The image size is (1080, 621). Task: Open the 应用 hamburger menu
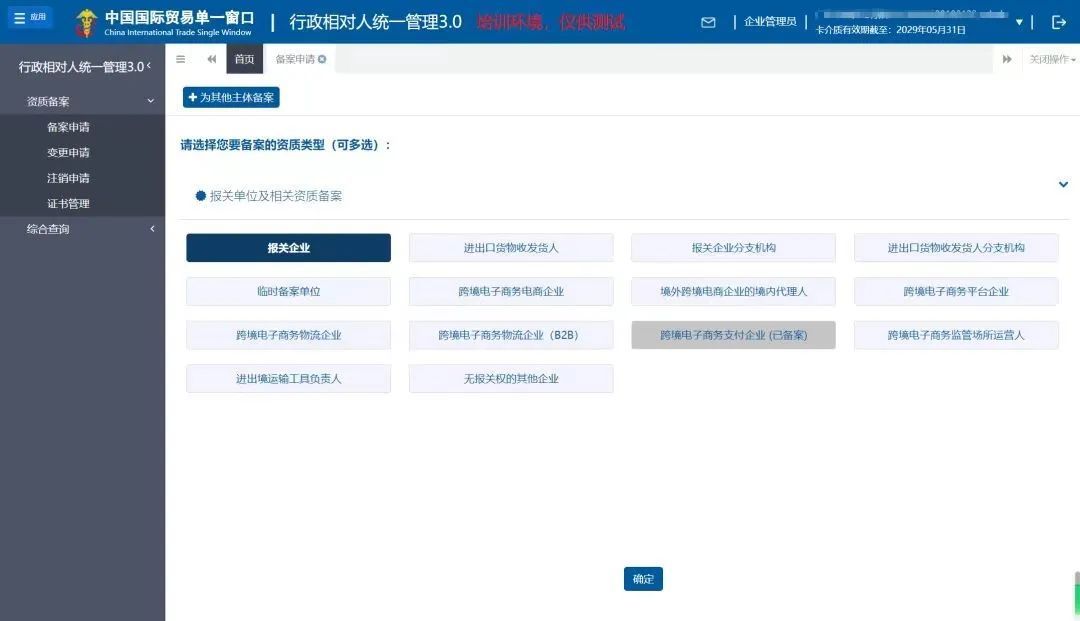click(30, 17)
